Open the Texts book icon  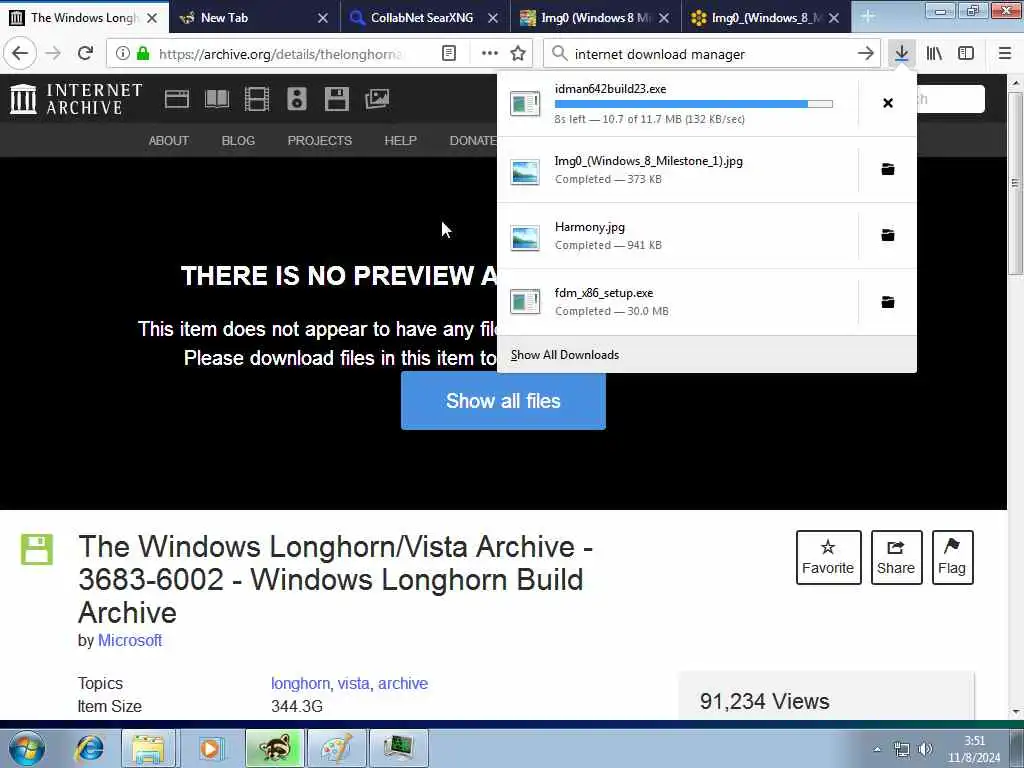click(217, 99)
